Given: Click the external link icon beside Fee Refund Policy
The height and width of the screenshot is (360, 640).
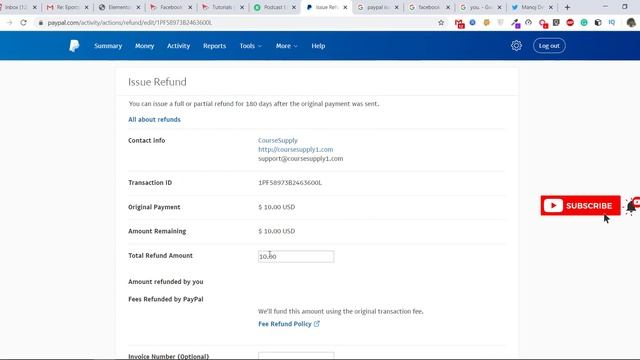Looking at the screenshot, I should point(317,324).
